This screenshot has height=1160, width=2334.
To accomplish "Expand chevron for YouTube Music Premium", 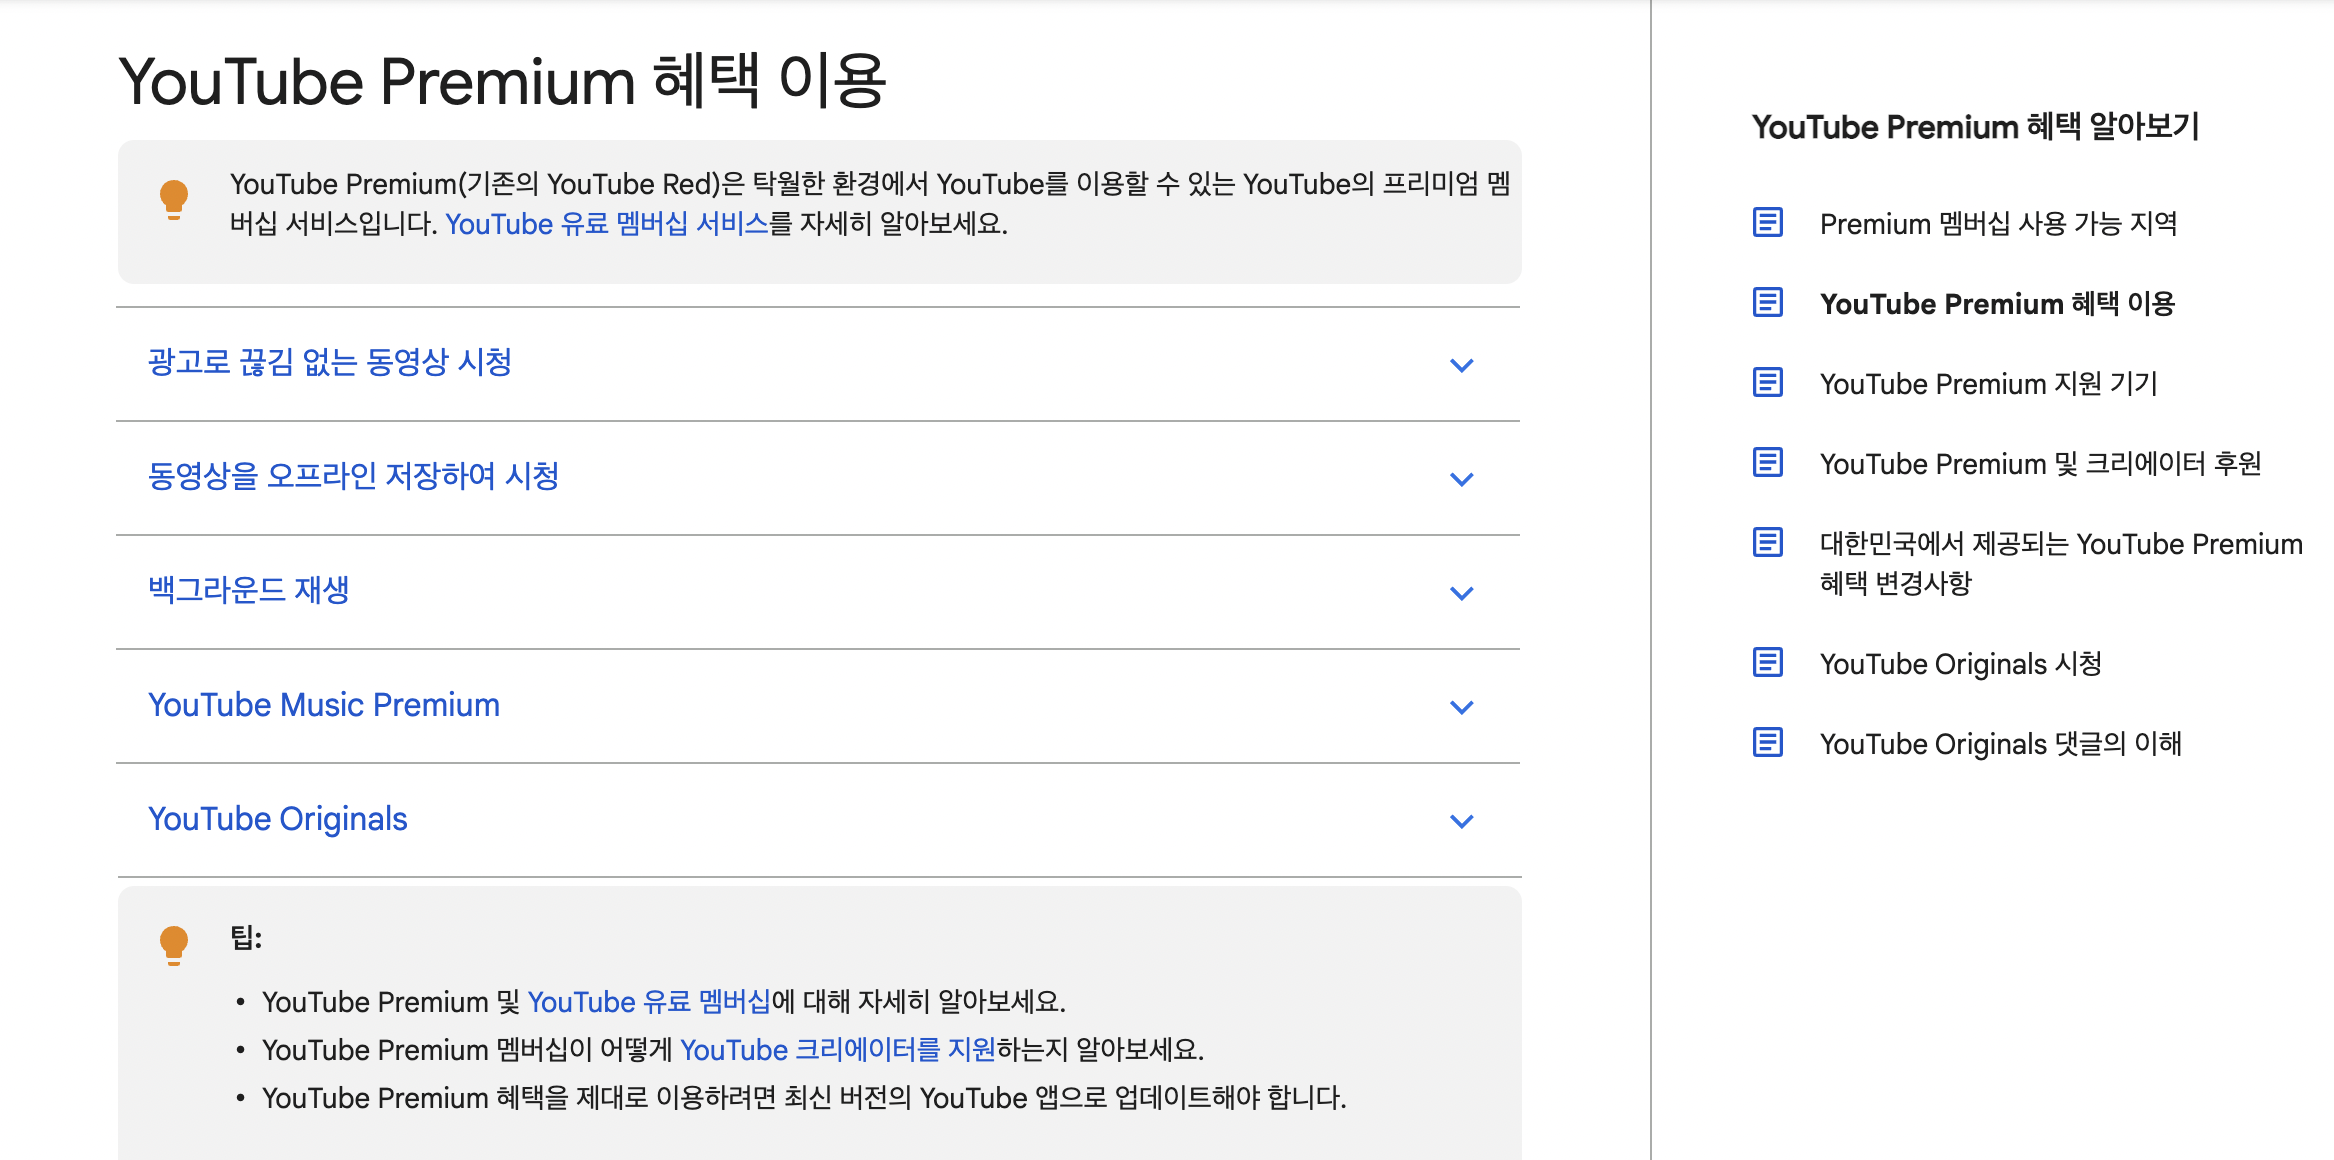I will 1461,707.
